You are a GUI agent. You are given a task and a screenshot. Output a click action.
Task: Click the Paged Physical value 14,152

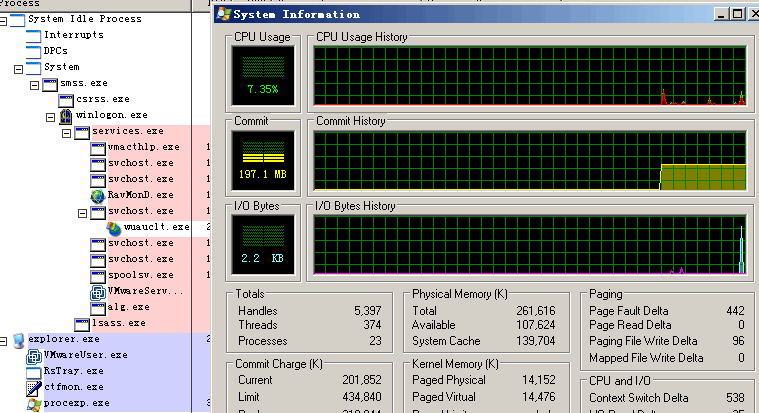click(538, 380)
